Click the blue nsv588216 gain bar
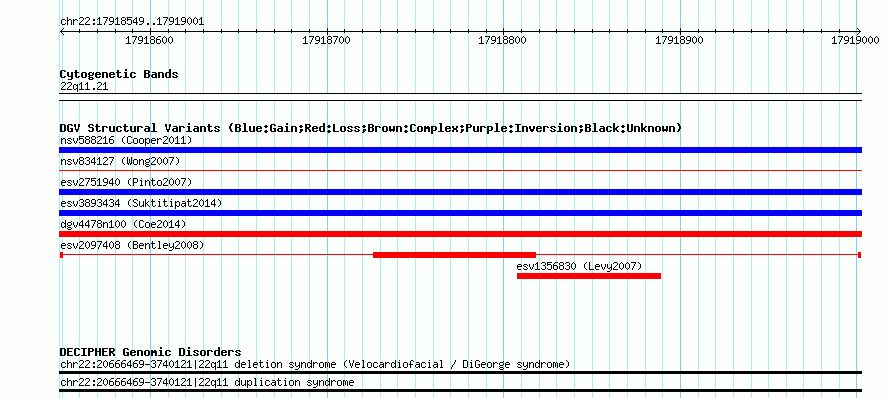Screen dimensions: 890x398 [460, 150]
